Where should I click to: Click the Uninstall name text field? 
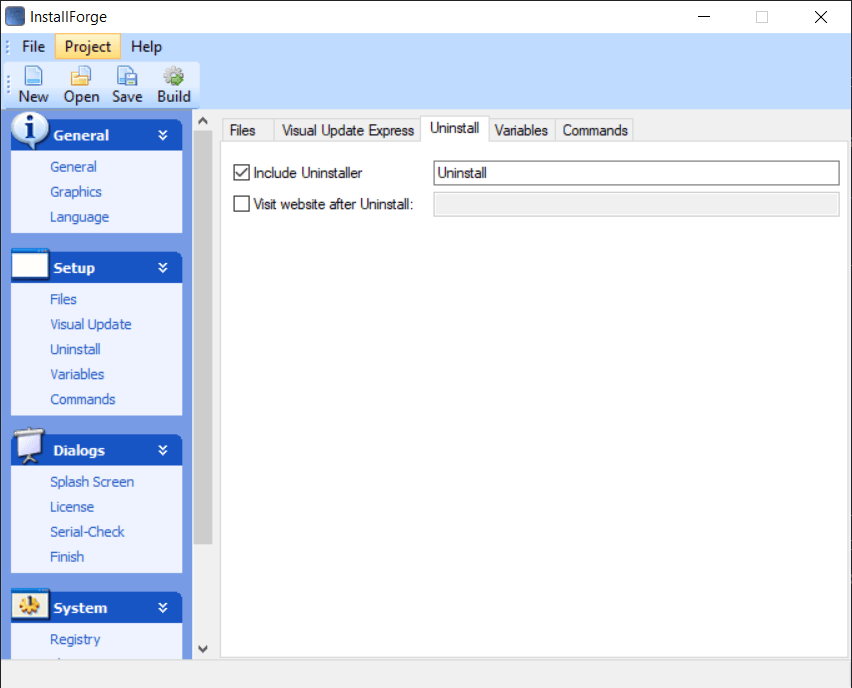point(636,173)
